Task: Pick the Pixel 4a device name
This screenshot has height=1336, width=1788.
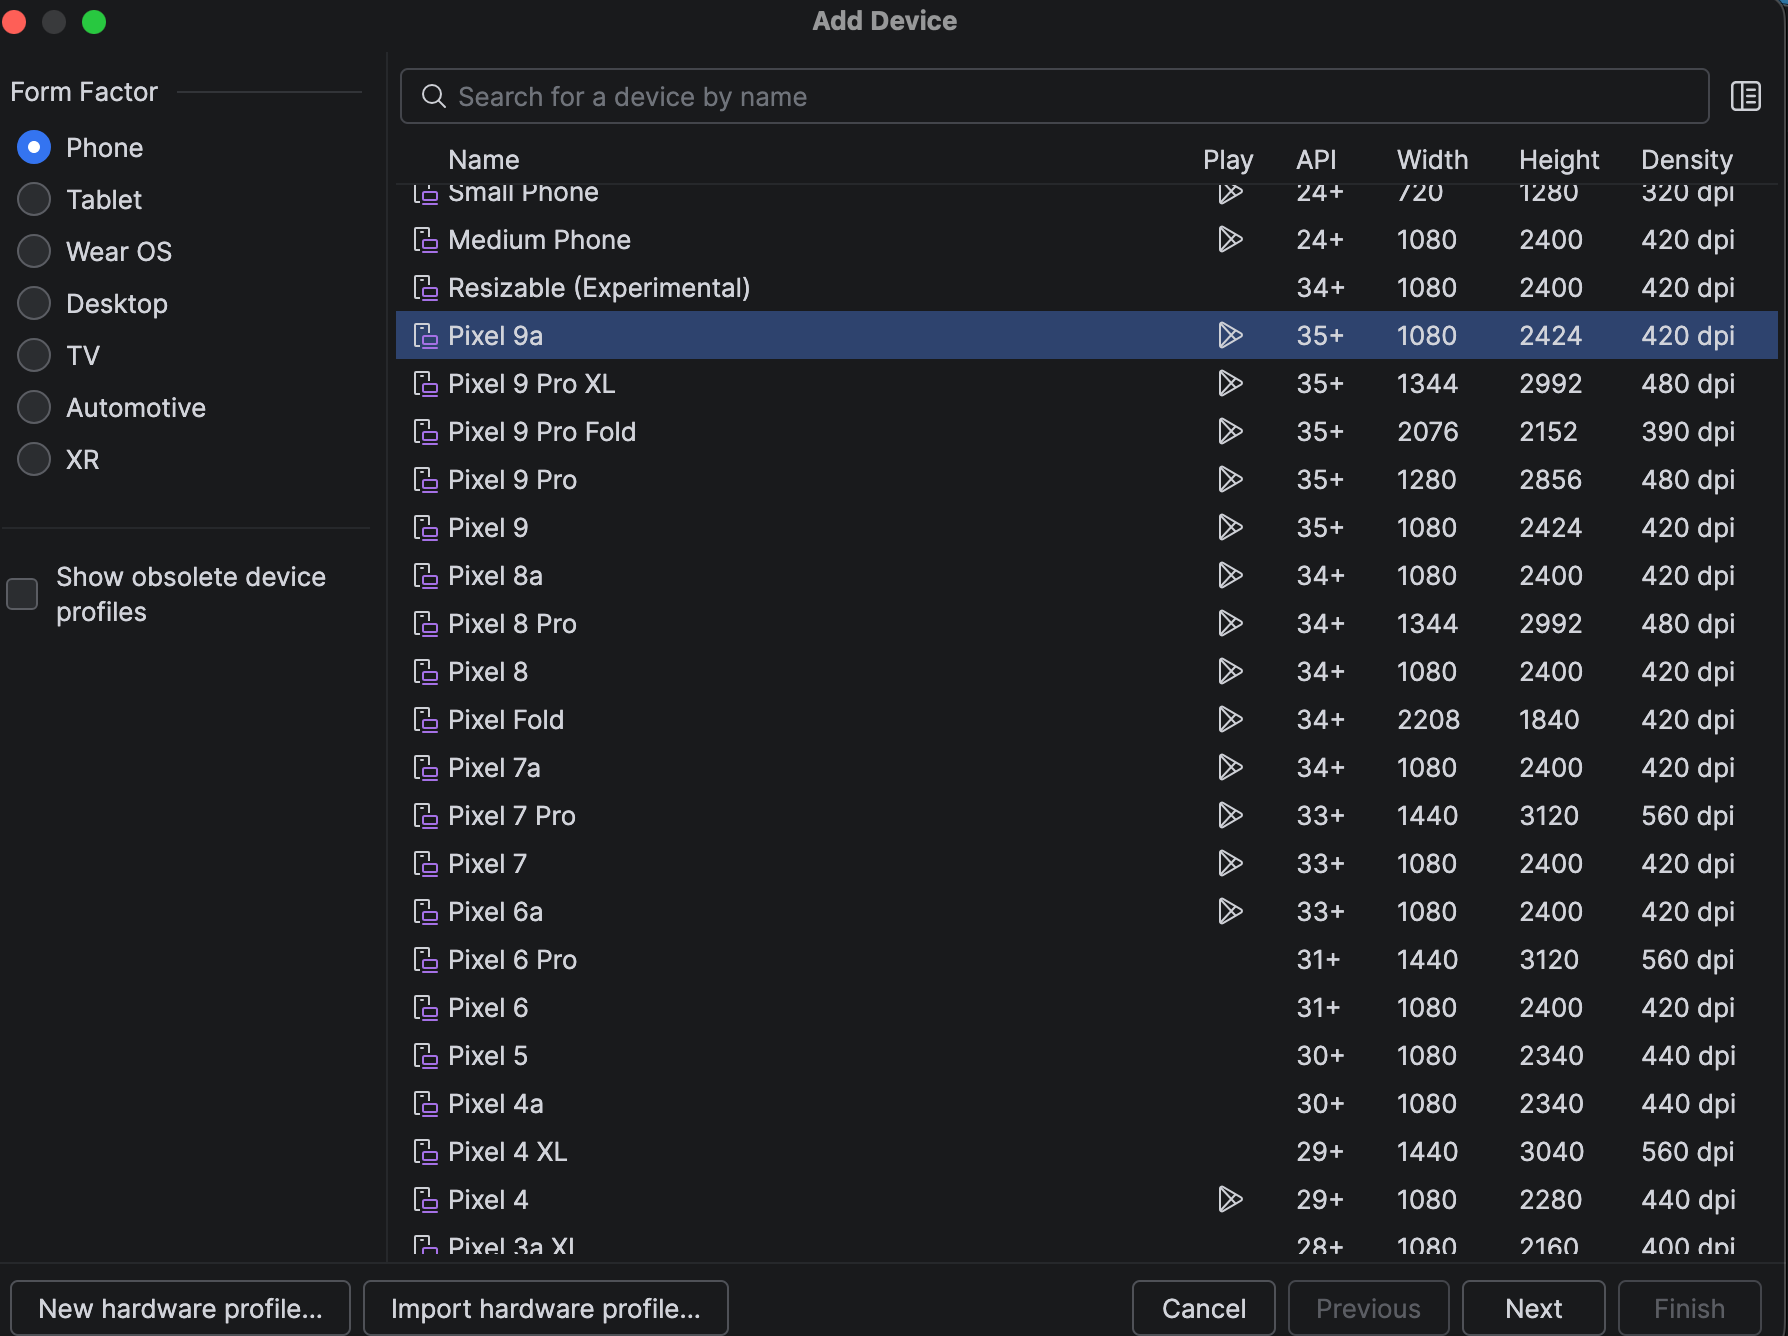Action: tap(495, 1104)
